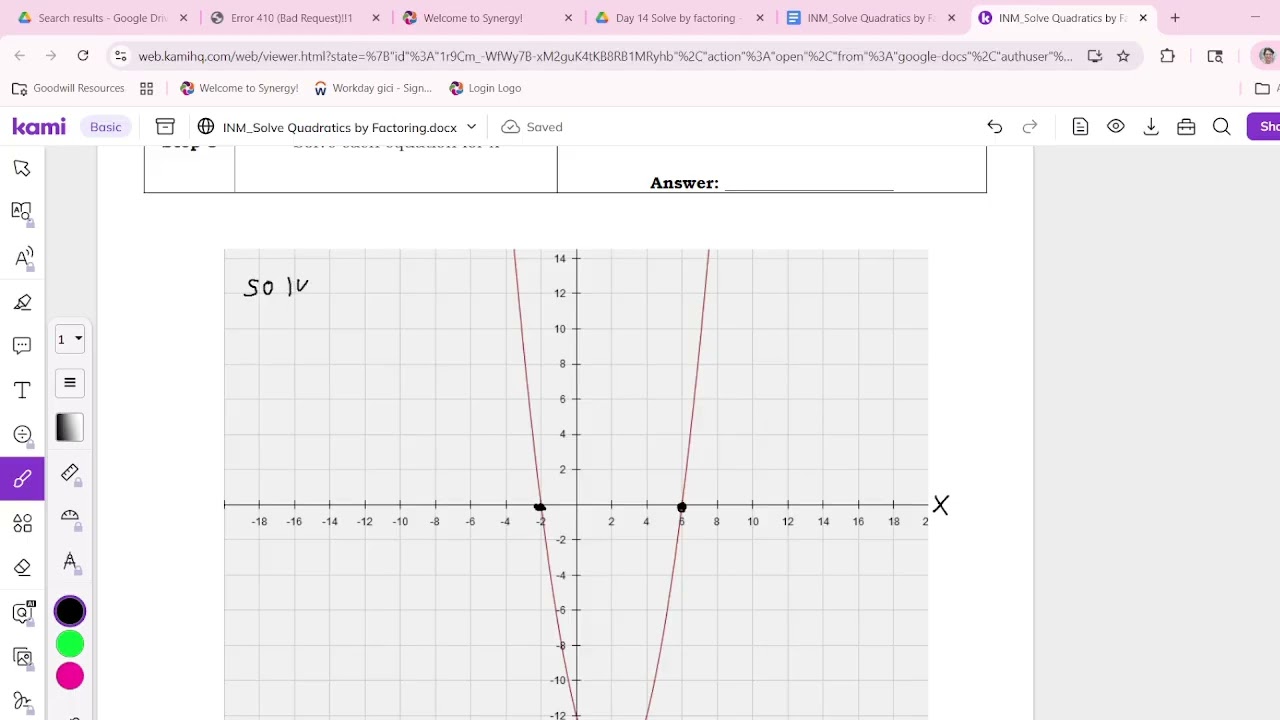Open the Kami file archive icon
Viewport: 1280px width, 720px height.
point(165,127)
